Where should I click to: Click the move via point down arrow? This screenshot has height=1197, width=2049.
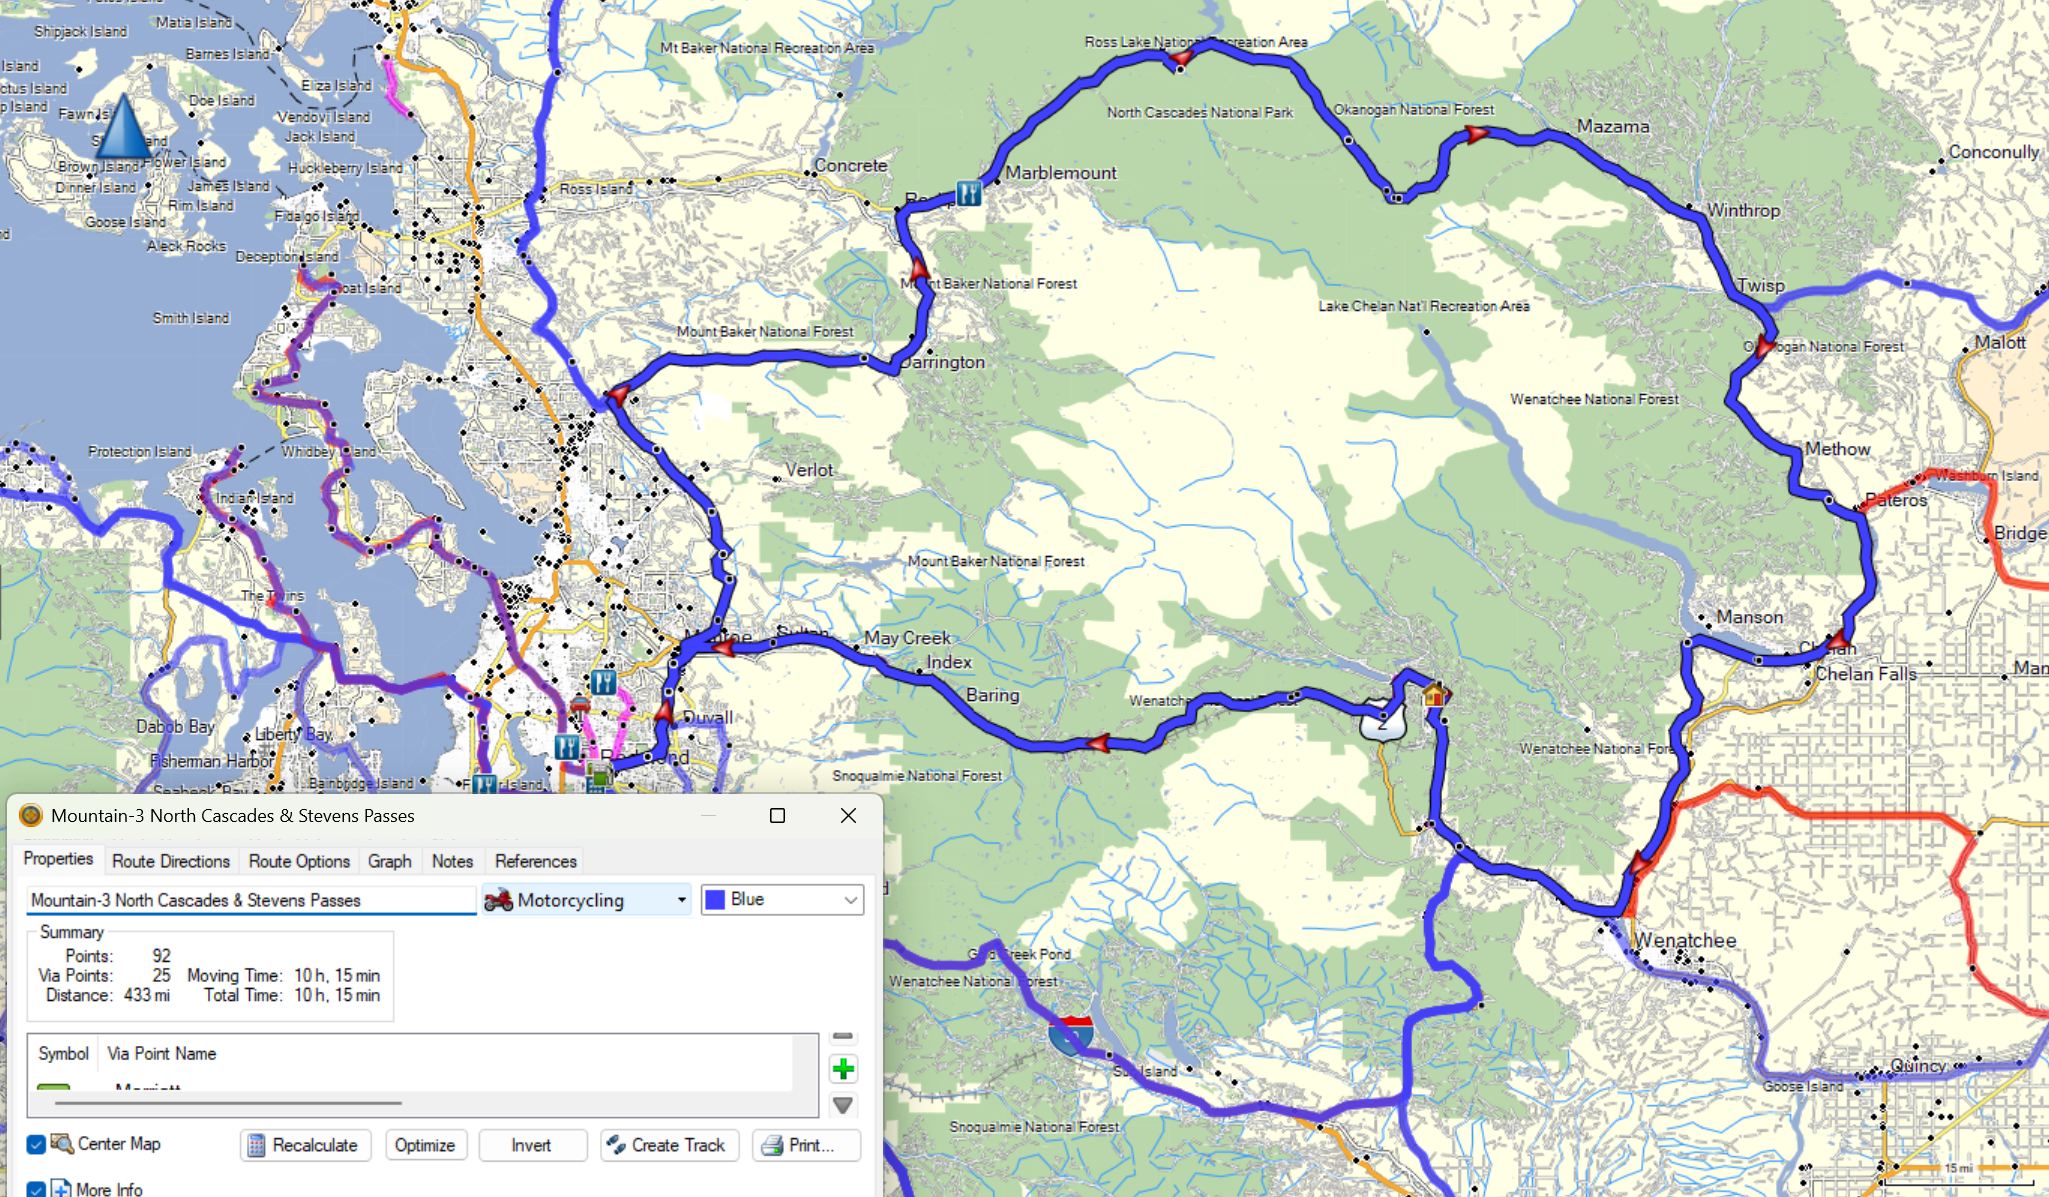point(843,1105)
